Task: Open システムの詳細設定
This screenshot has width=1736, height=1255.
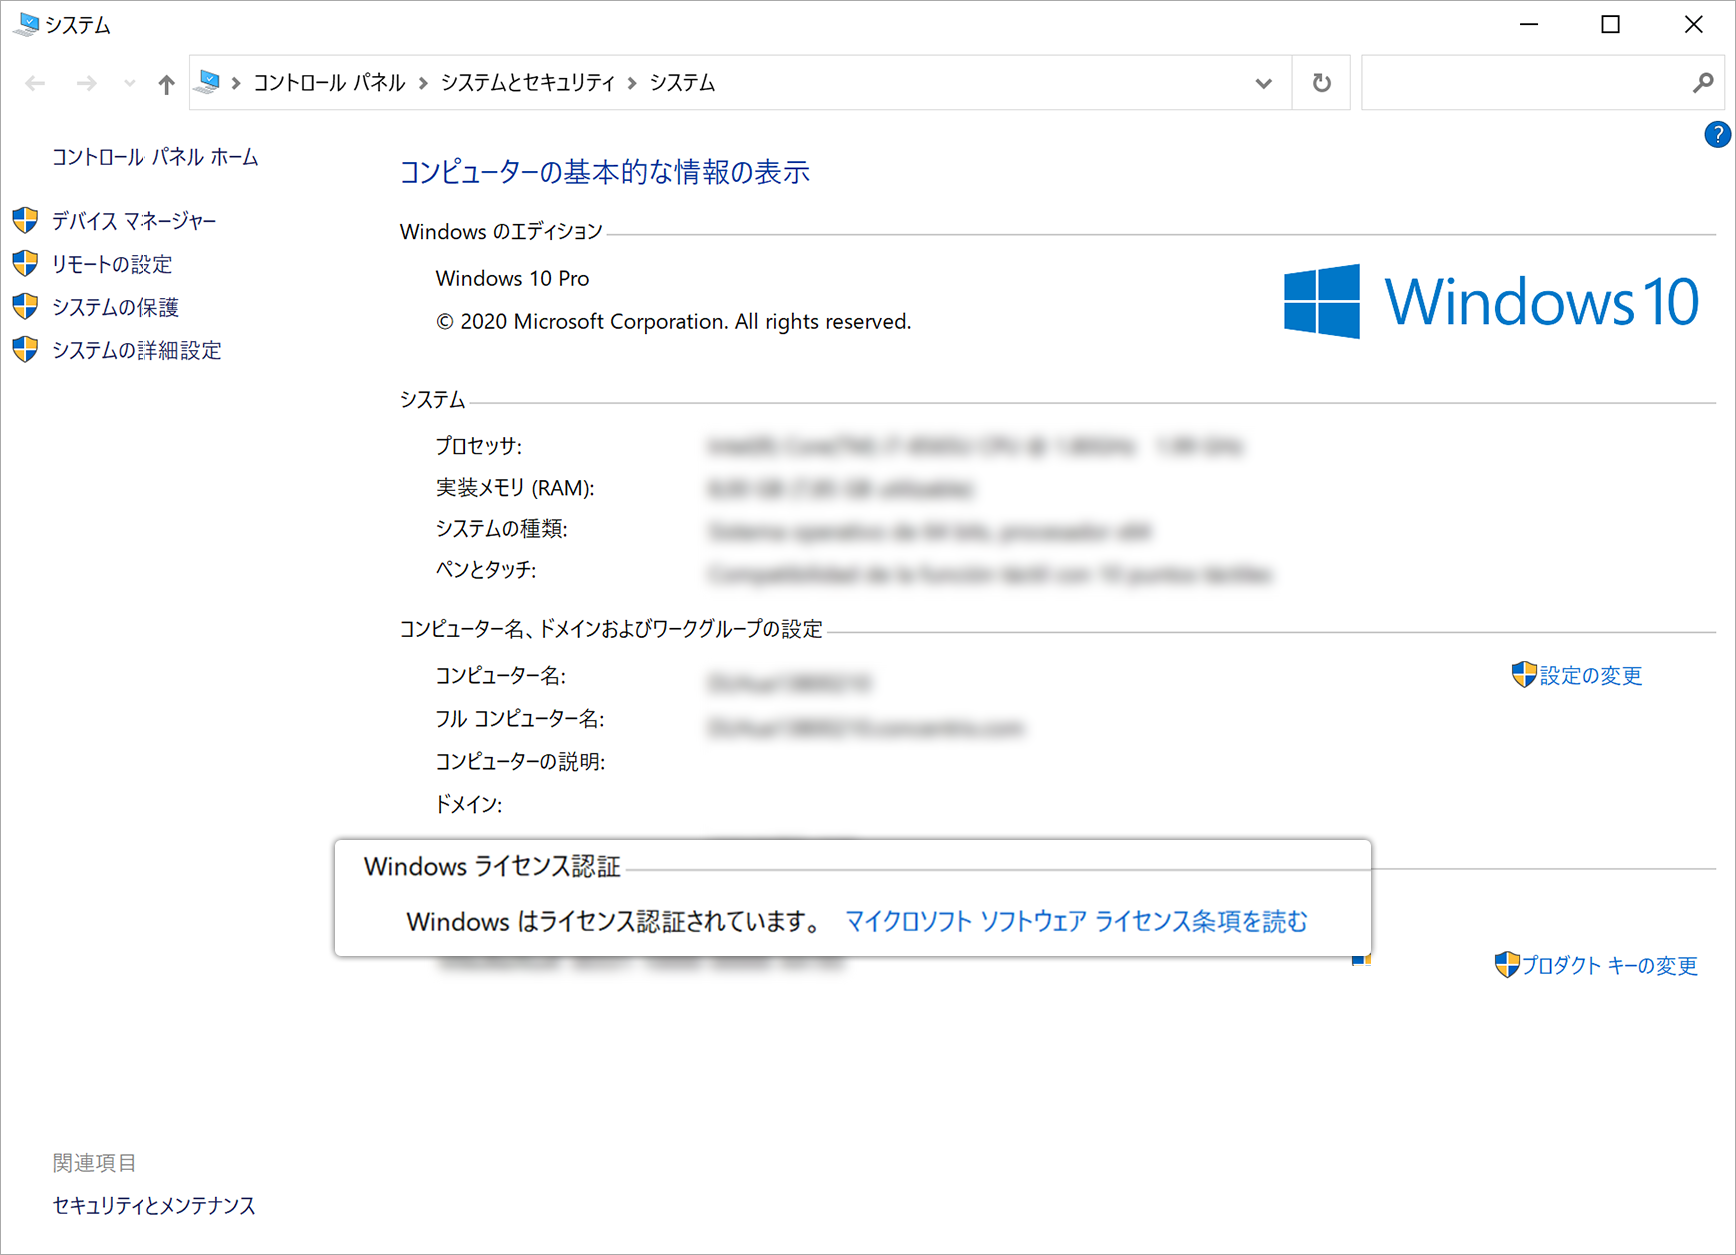Action: pyautogui.click(x=137, y=350)
